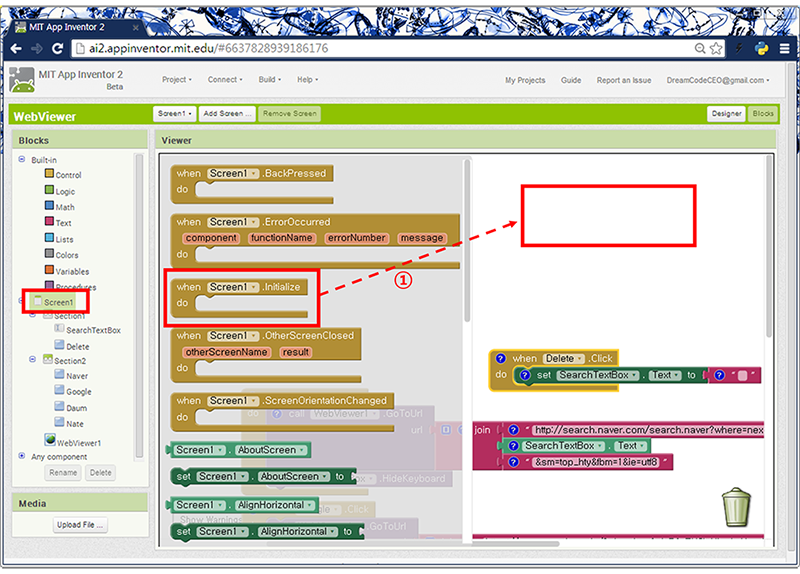Select the Control blocks category
The width and height of the screenshot is (800, 574).
click(63, 174)
